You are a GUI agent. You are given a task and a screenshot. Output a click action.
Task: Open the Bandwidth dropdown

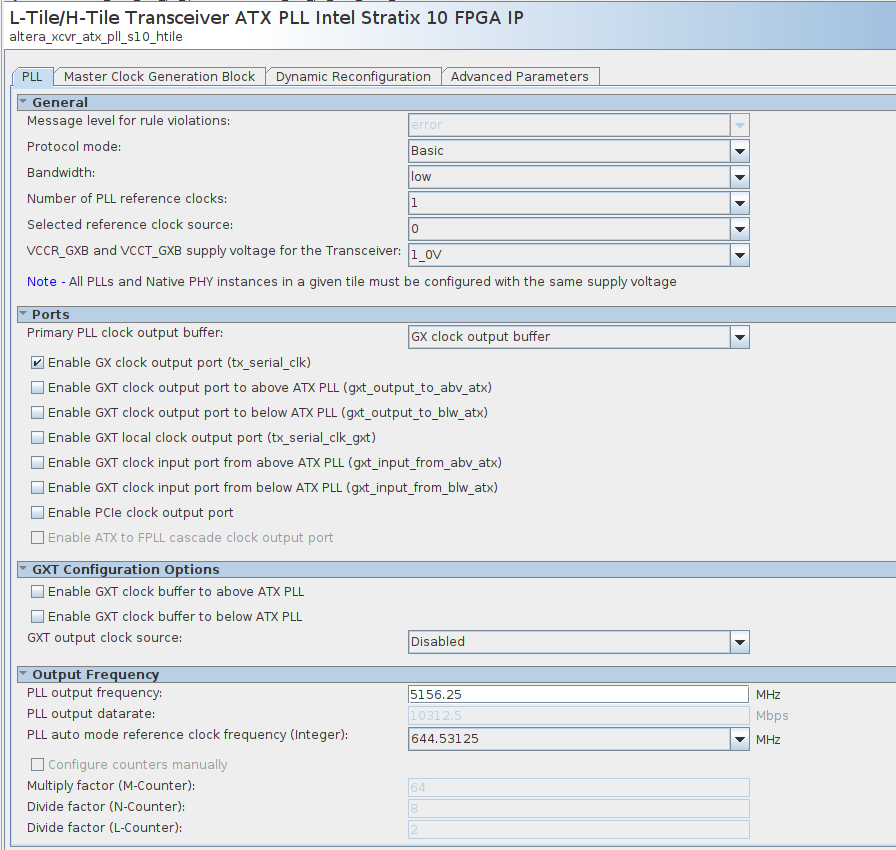click(x=578, y=177)
